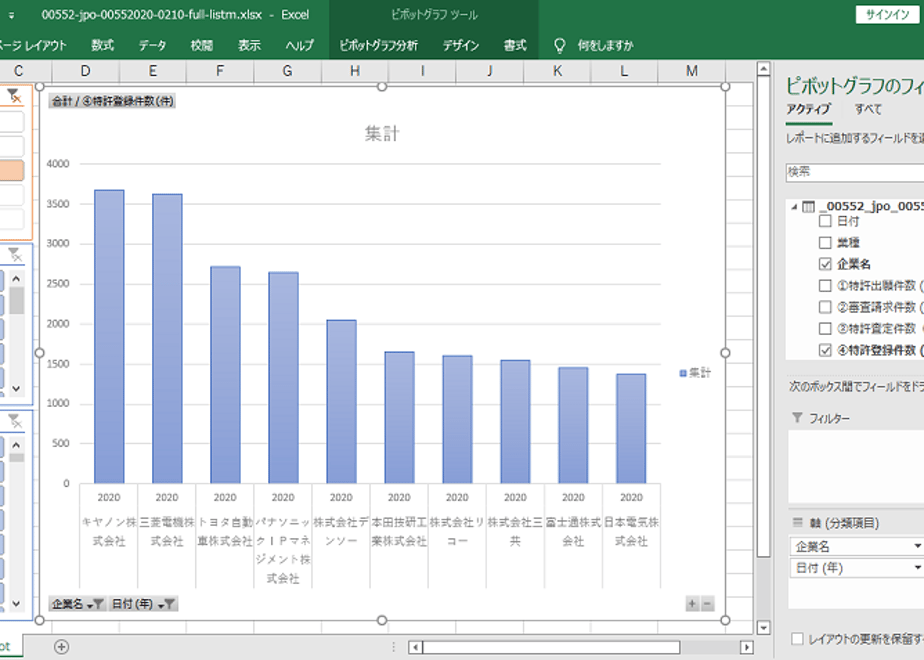Viewport: 924px width, 660px height.
Task: Select the chart title 集計
Action: tap(382, 134)
